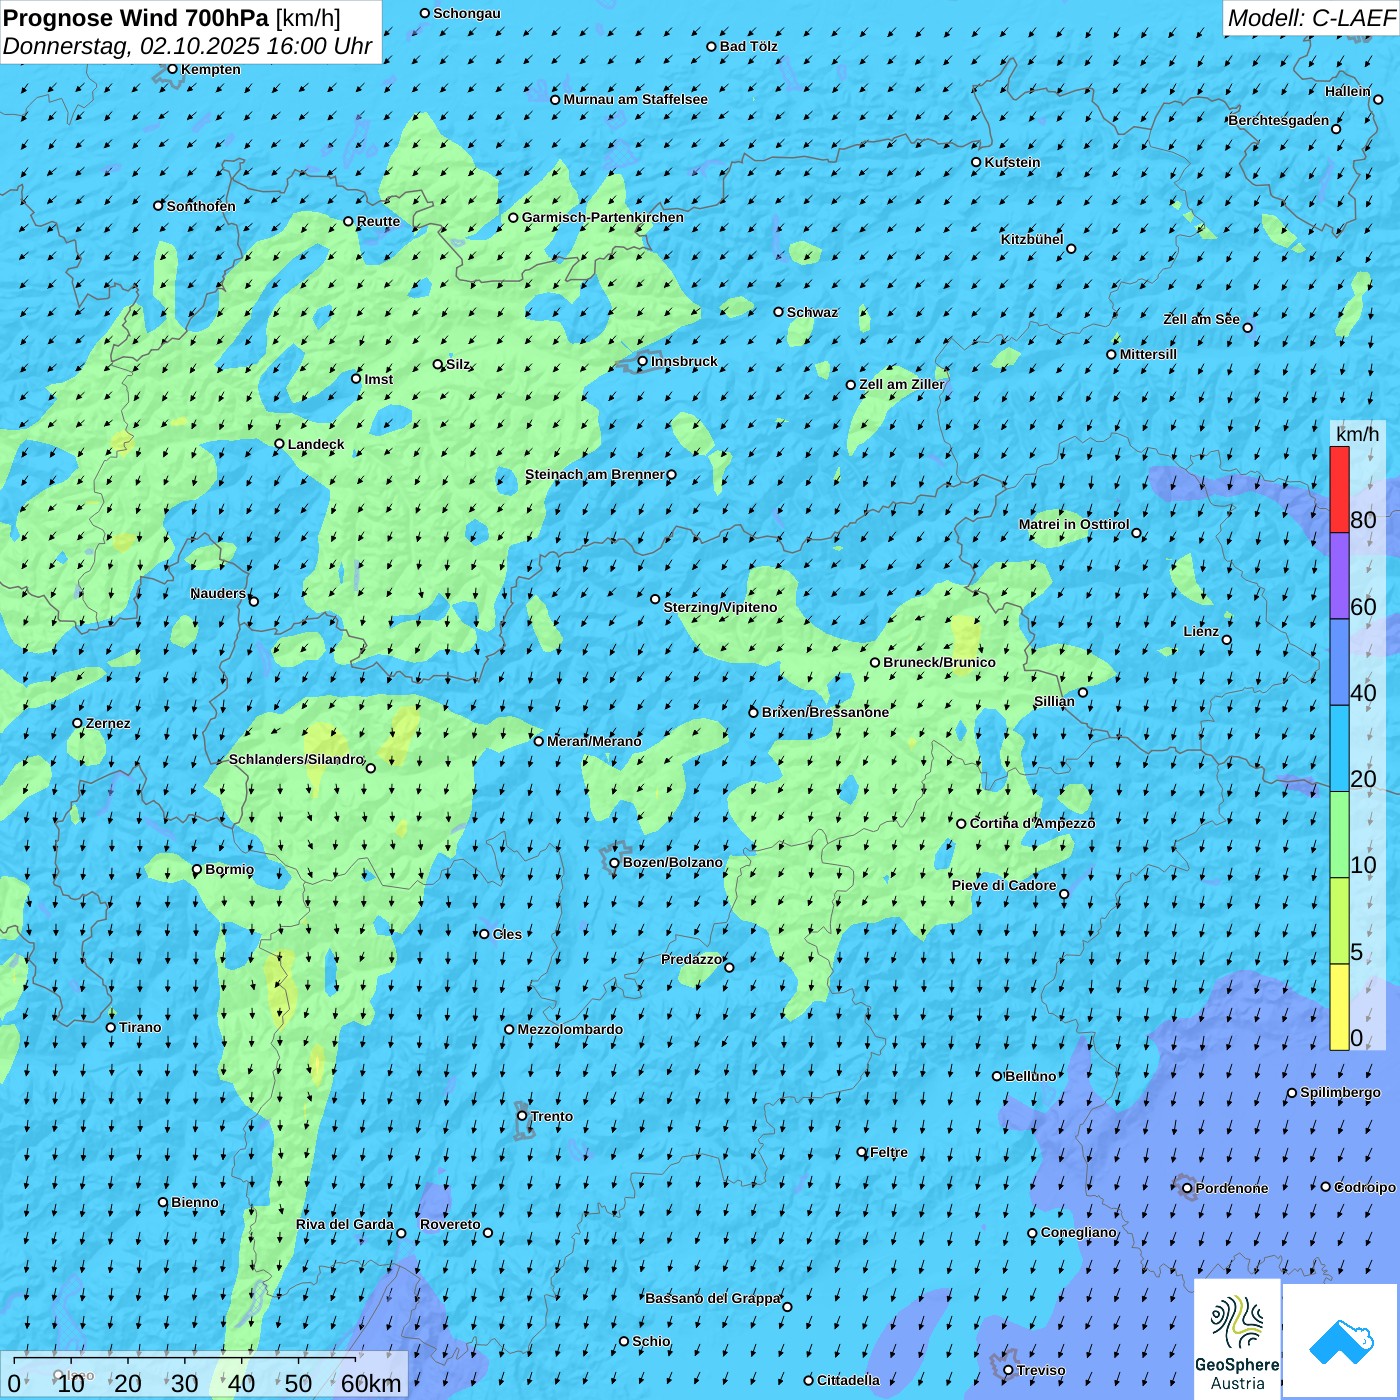Click the Tirano location dot

(111, 1027)
